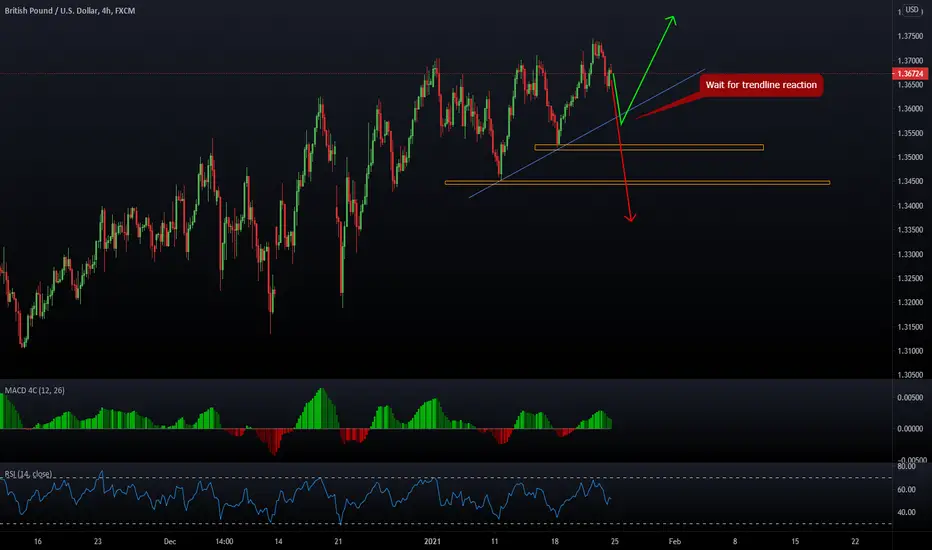Click the '8' date on time axis
932x550 pixels.
click(x=735, y=542)
